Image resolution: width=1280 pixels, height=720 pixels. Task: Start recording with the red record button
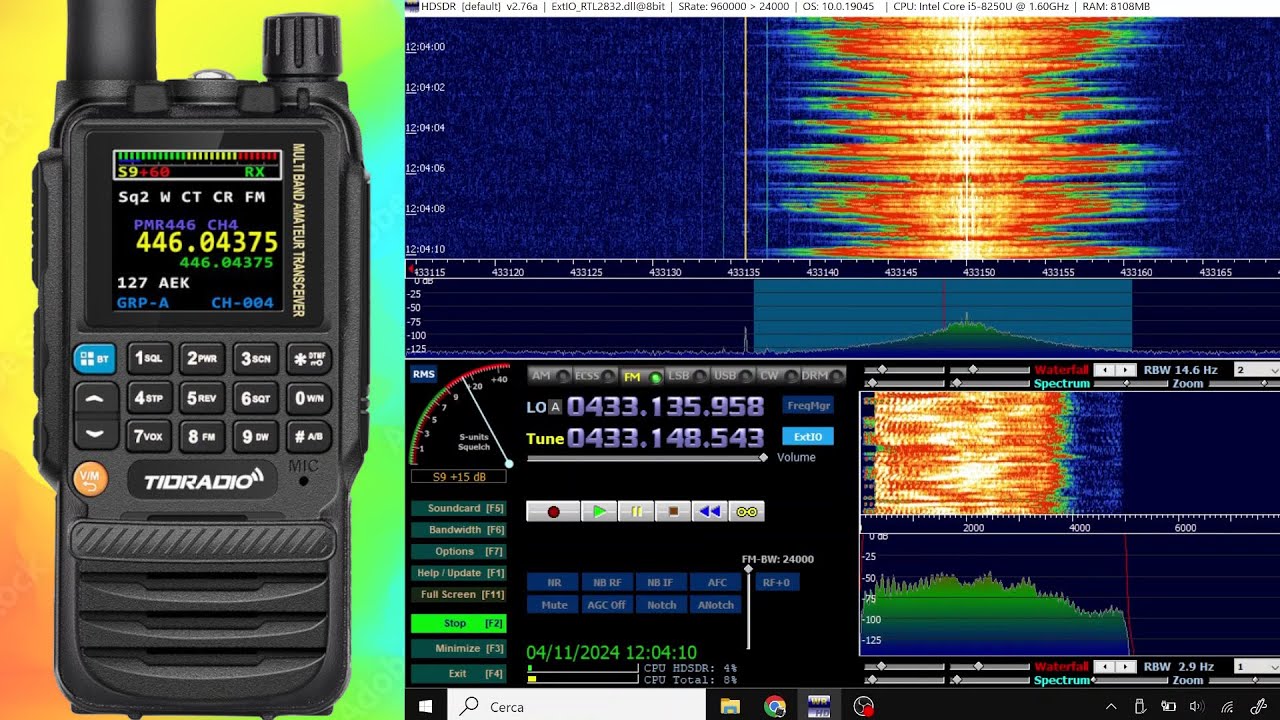[553, 511]
